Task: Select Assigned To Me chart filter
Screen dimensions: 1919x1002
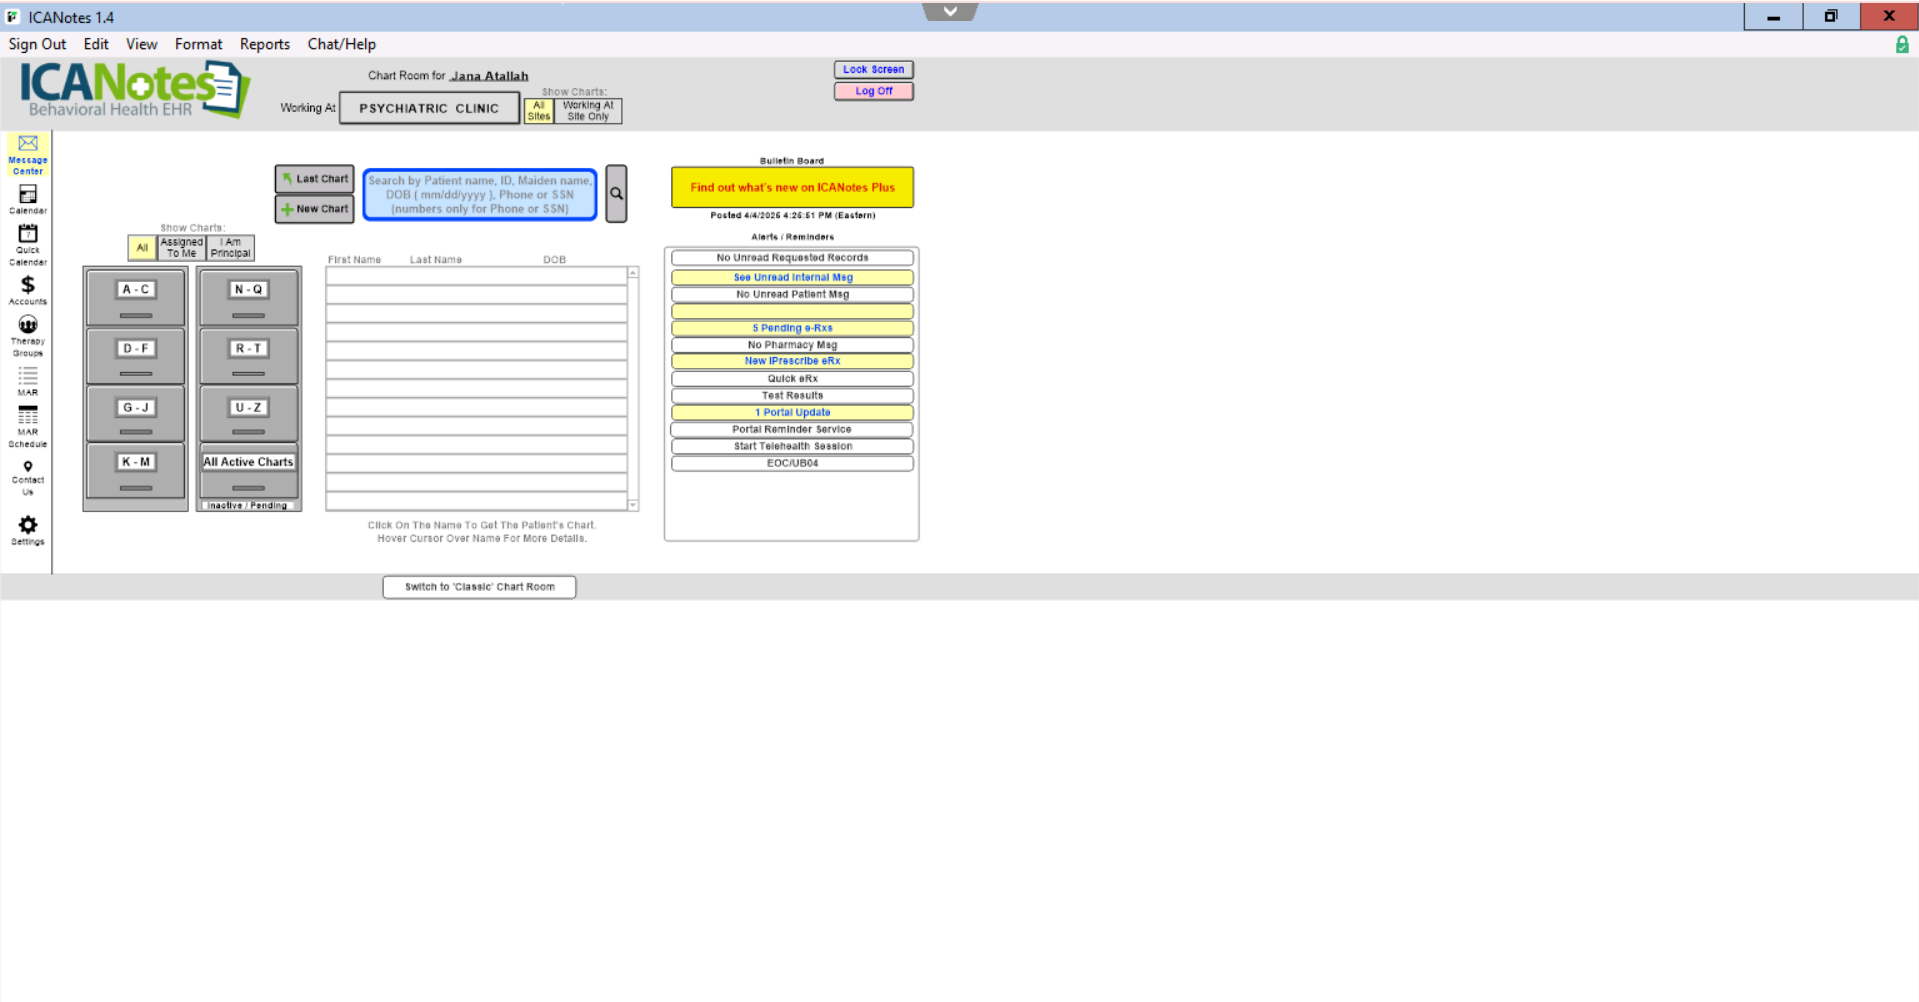Action: pyautogui.click(x=181, y=248)
